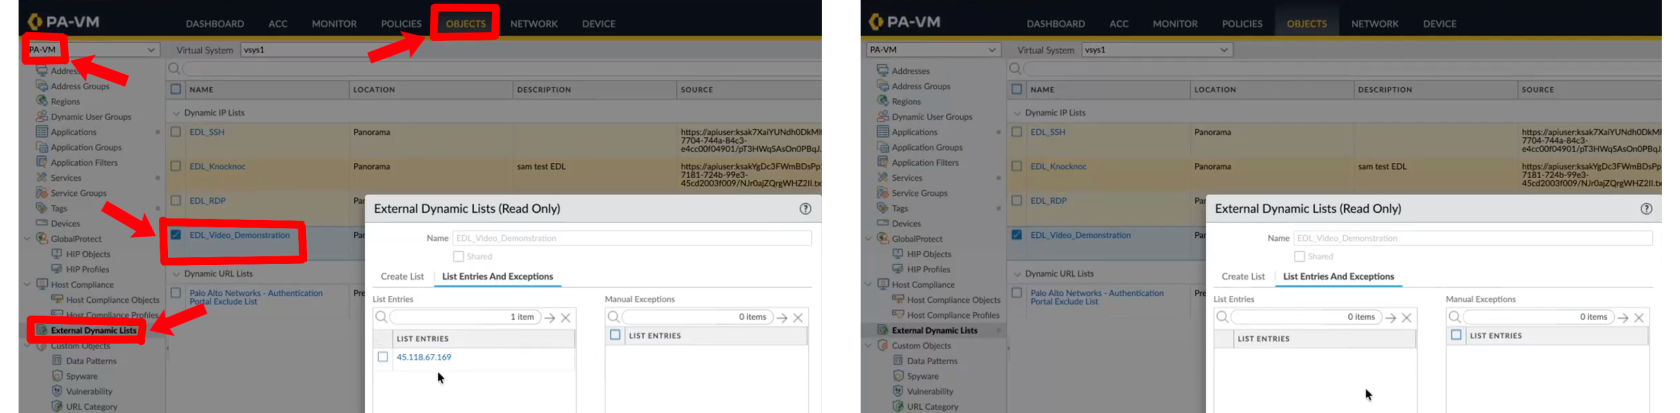Viewport: 1680px width, 413px height.
Task: Click the Regions globe icon in right screenshot
Action: [x=883, y=101]
